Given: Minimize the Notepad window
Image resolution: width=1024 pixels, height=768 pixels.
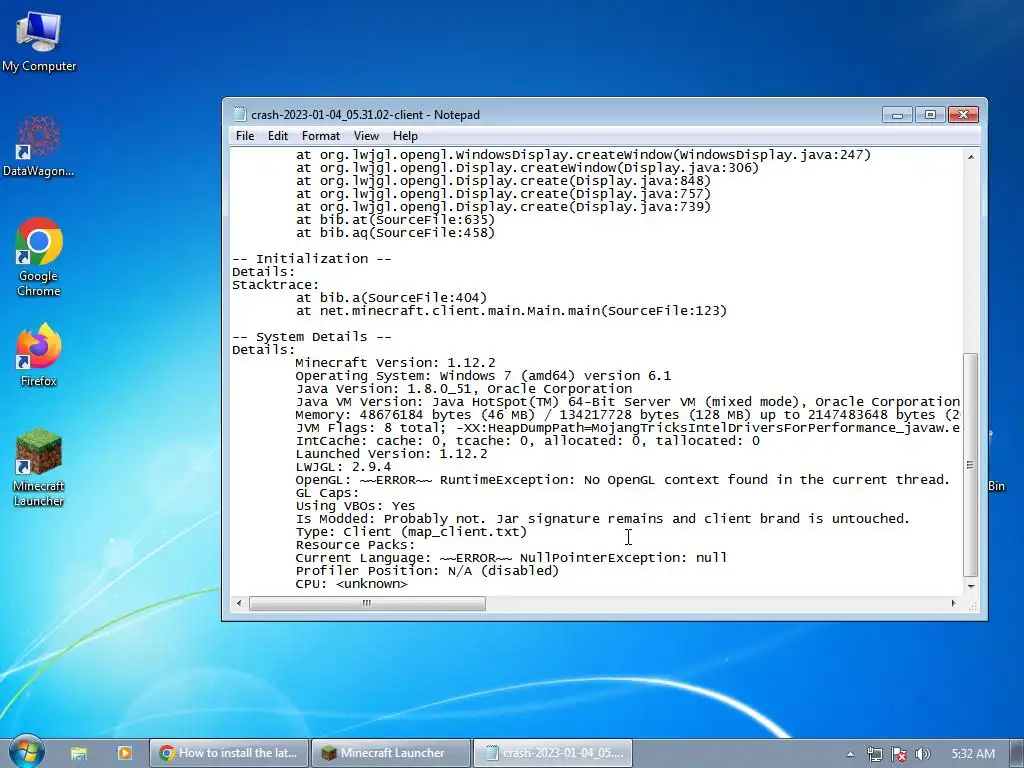Looking at the screenshot, I should (897, 115).
